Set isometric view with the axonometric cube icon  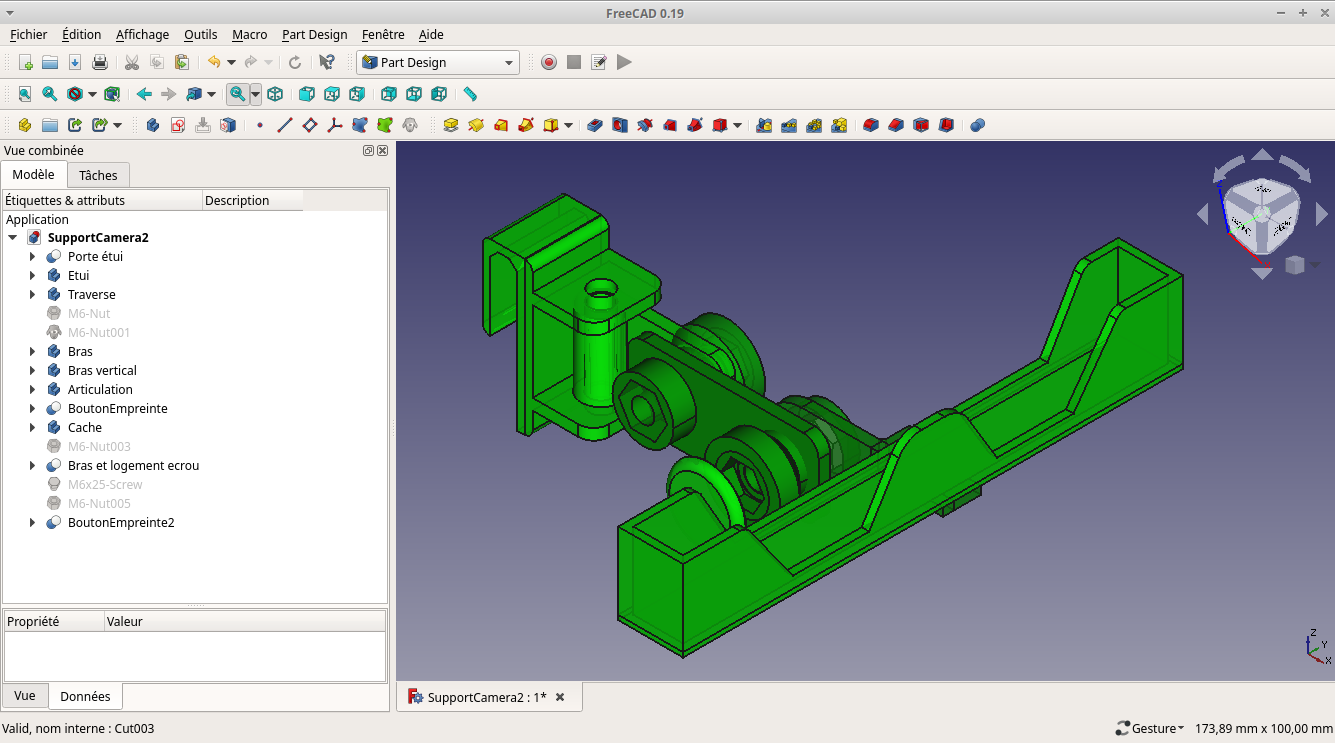pos(275,94)
